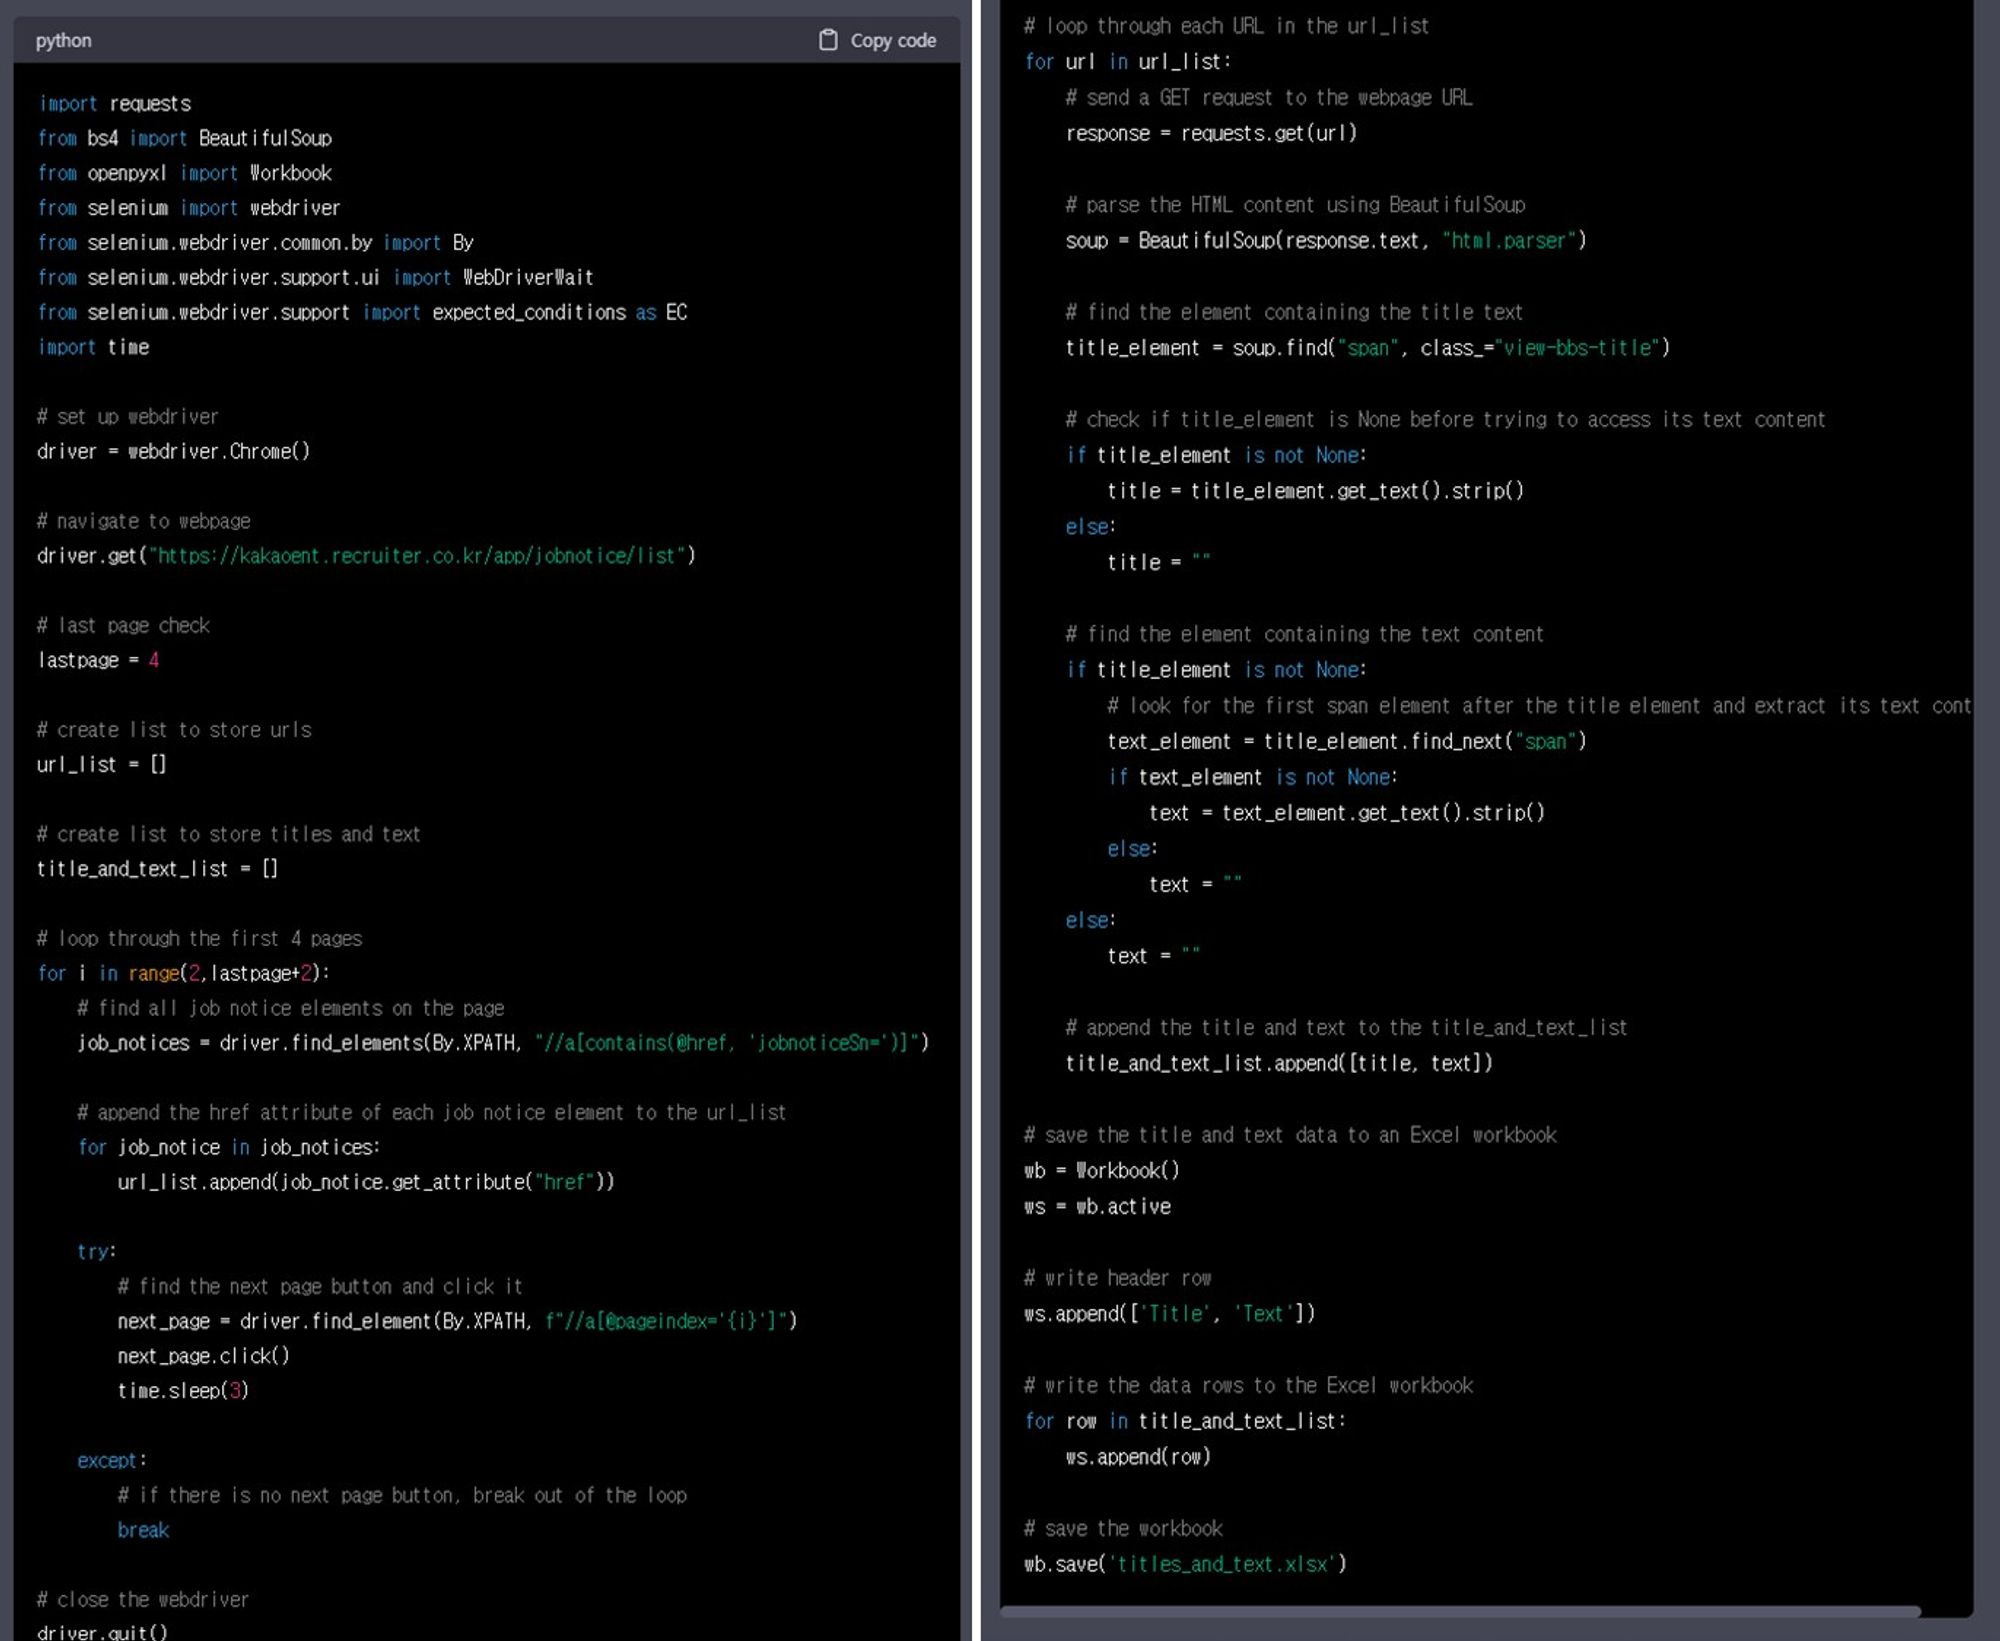This screenshot has width=2000, height=1641.
Task: Click the 'url_list = []' line
Action: click(x=101, y=765)
